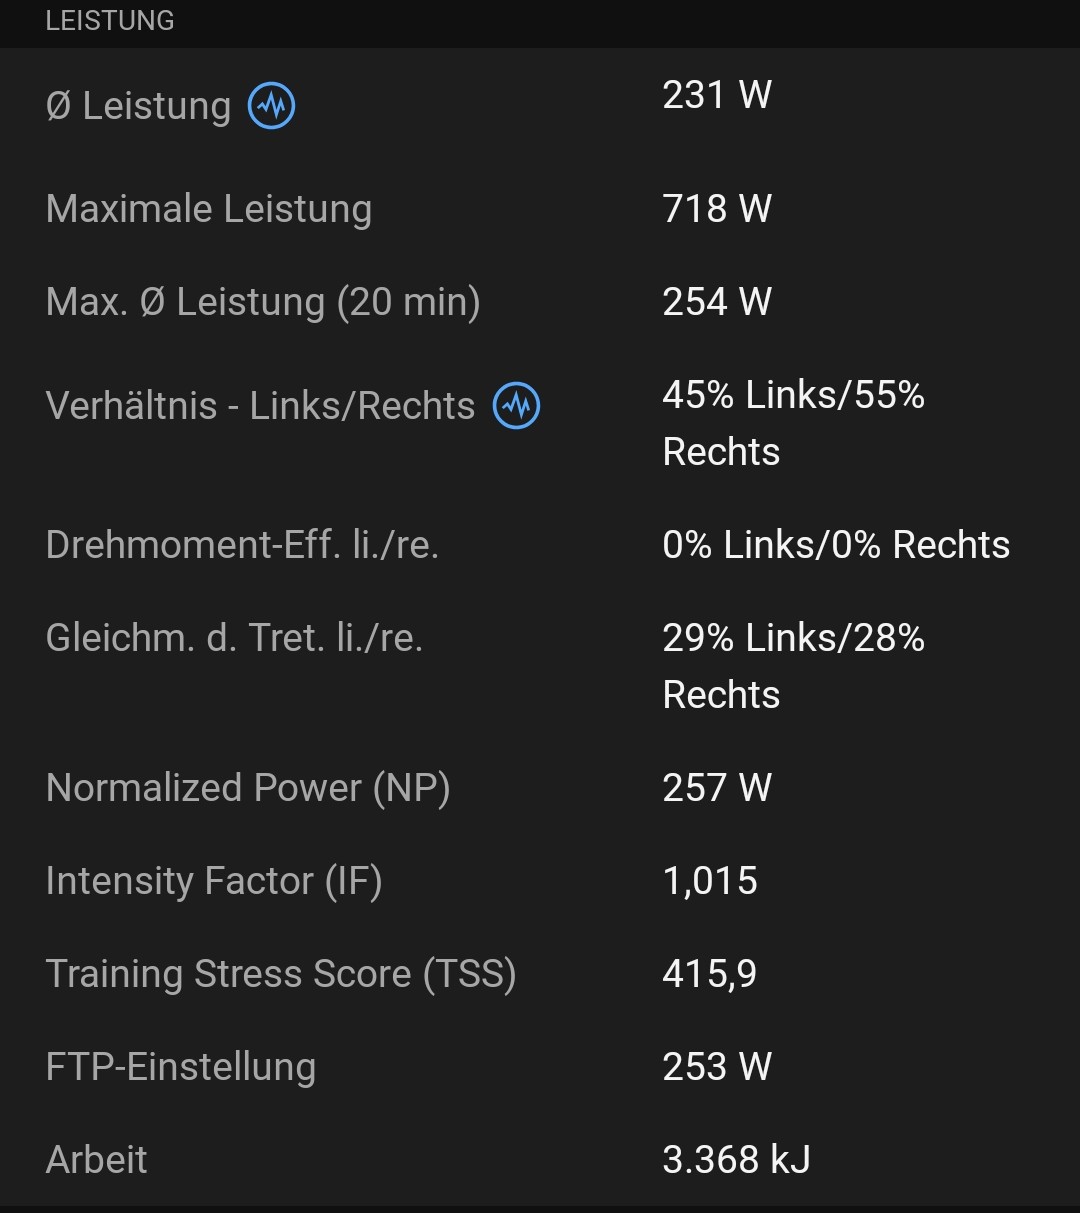This screenshot has height=1213, width=1080.
Task: Open the Normalized Power (NP) row
Action: [248, 788]
